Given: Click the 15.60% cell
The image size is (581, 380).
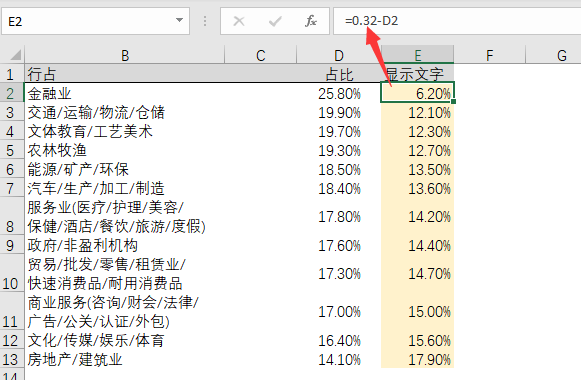Looking at the screenshot, I should (x=418, y=340).
